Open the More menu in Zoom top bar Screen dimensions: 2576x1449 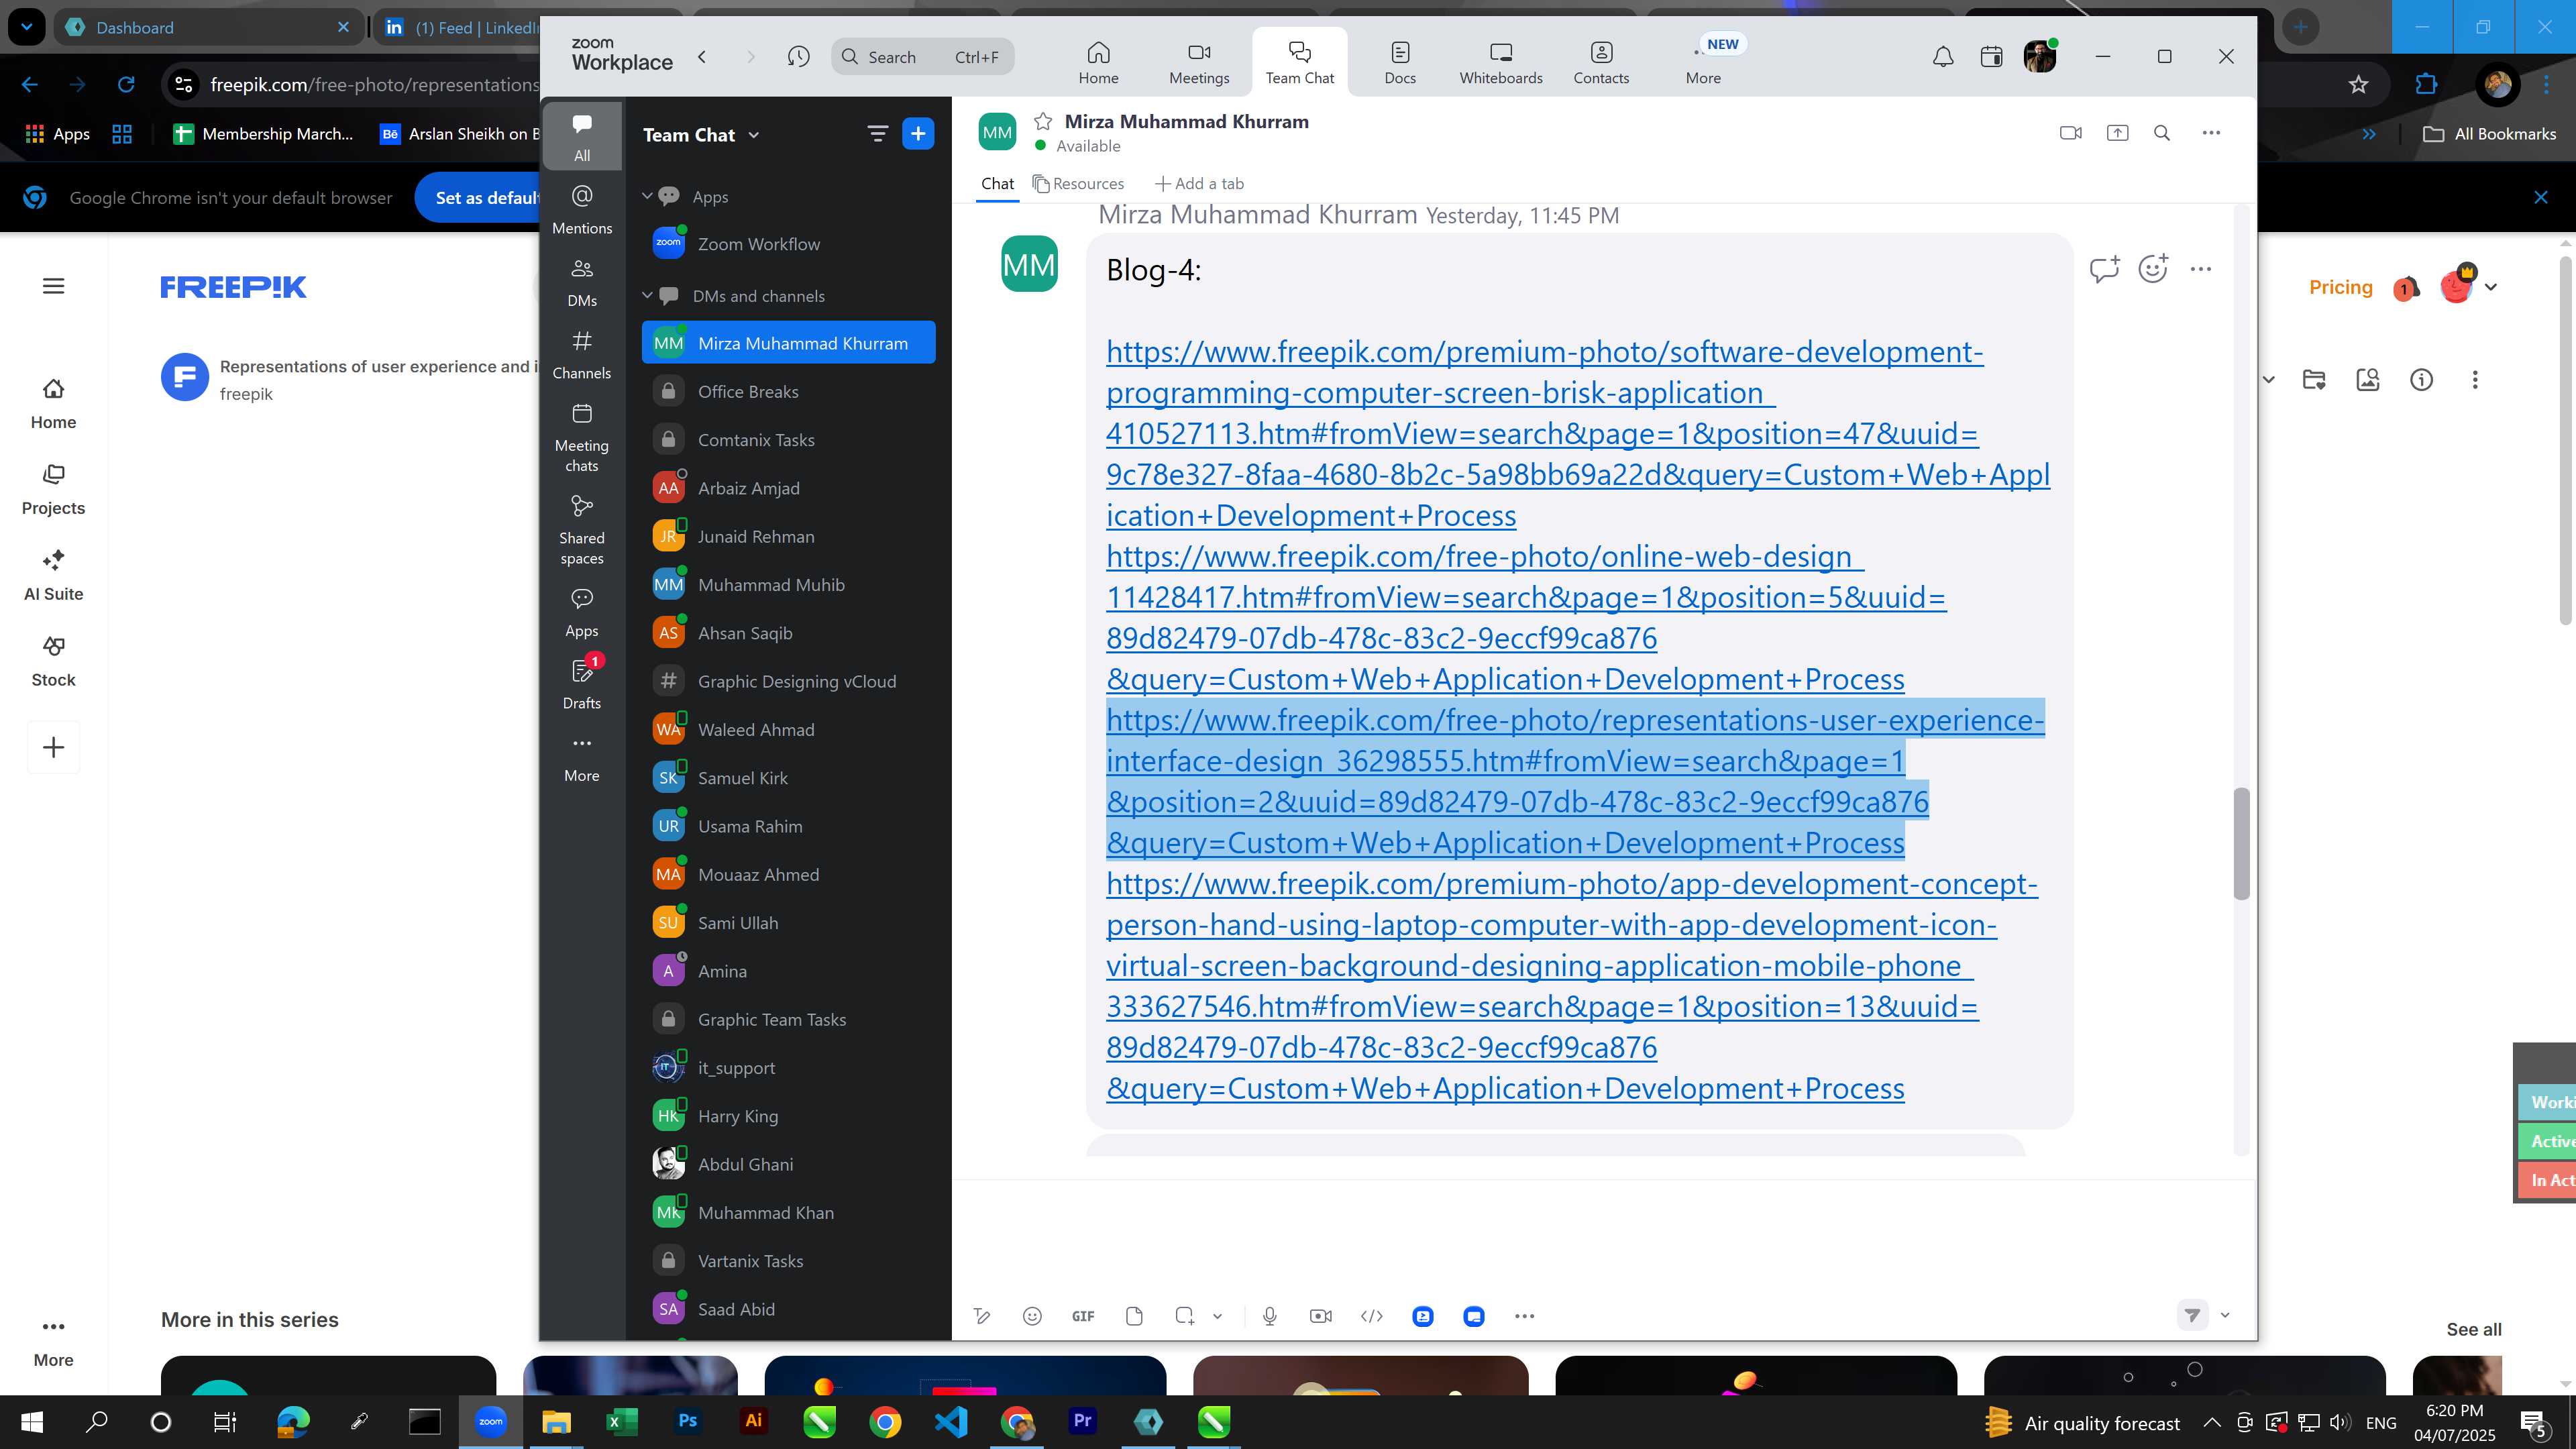point(1703,62)
